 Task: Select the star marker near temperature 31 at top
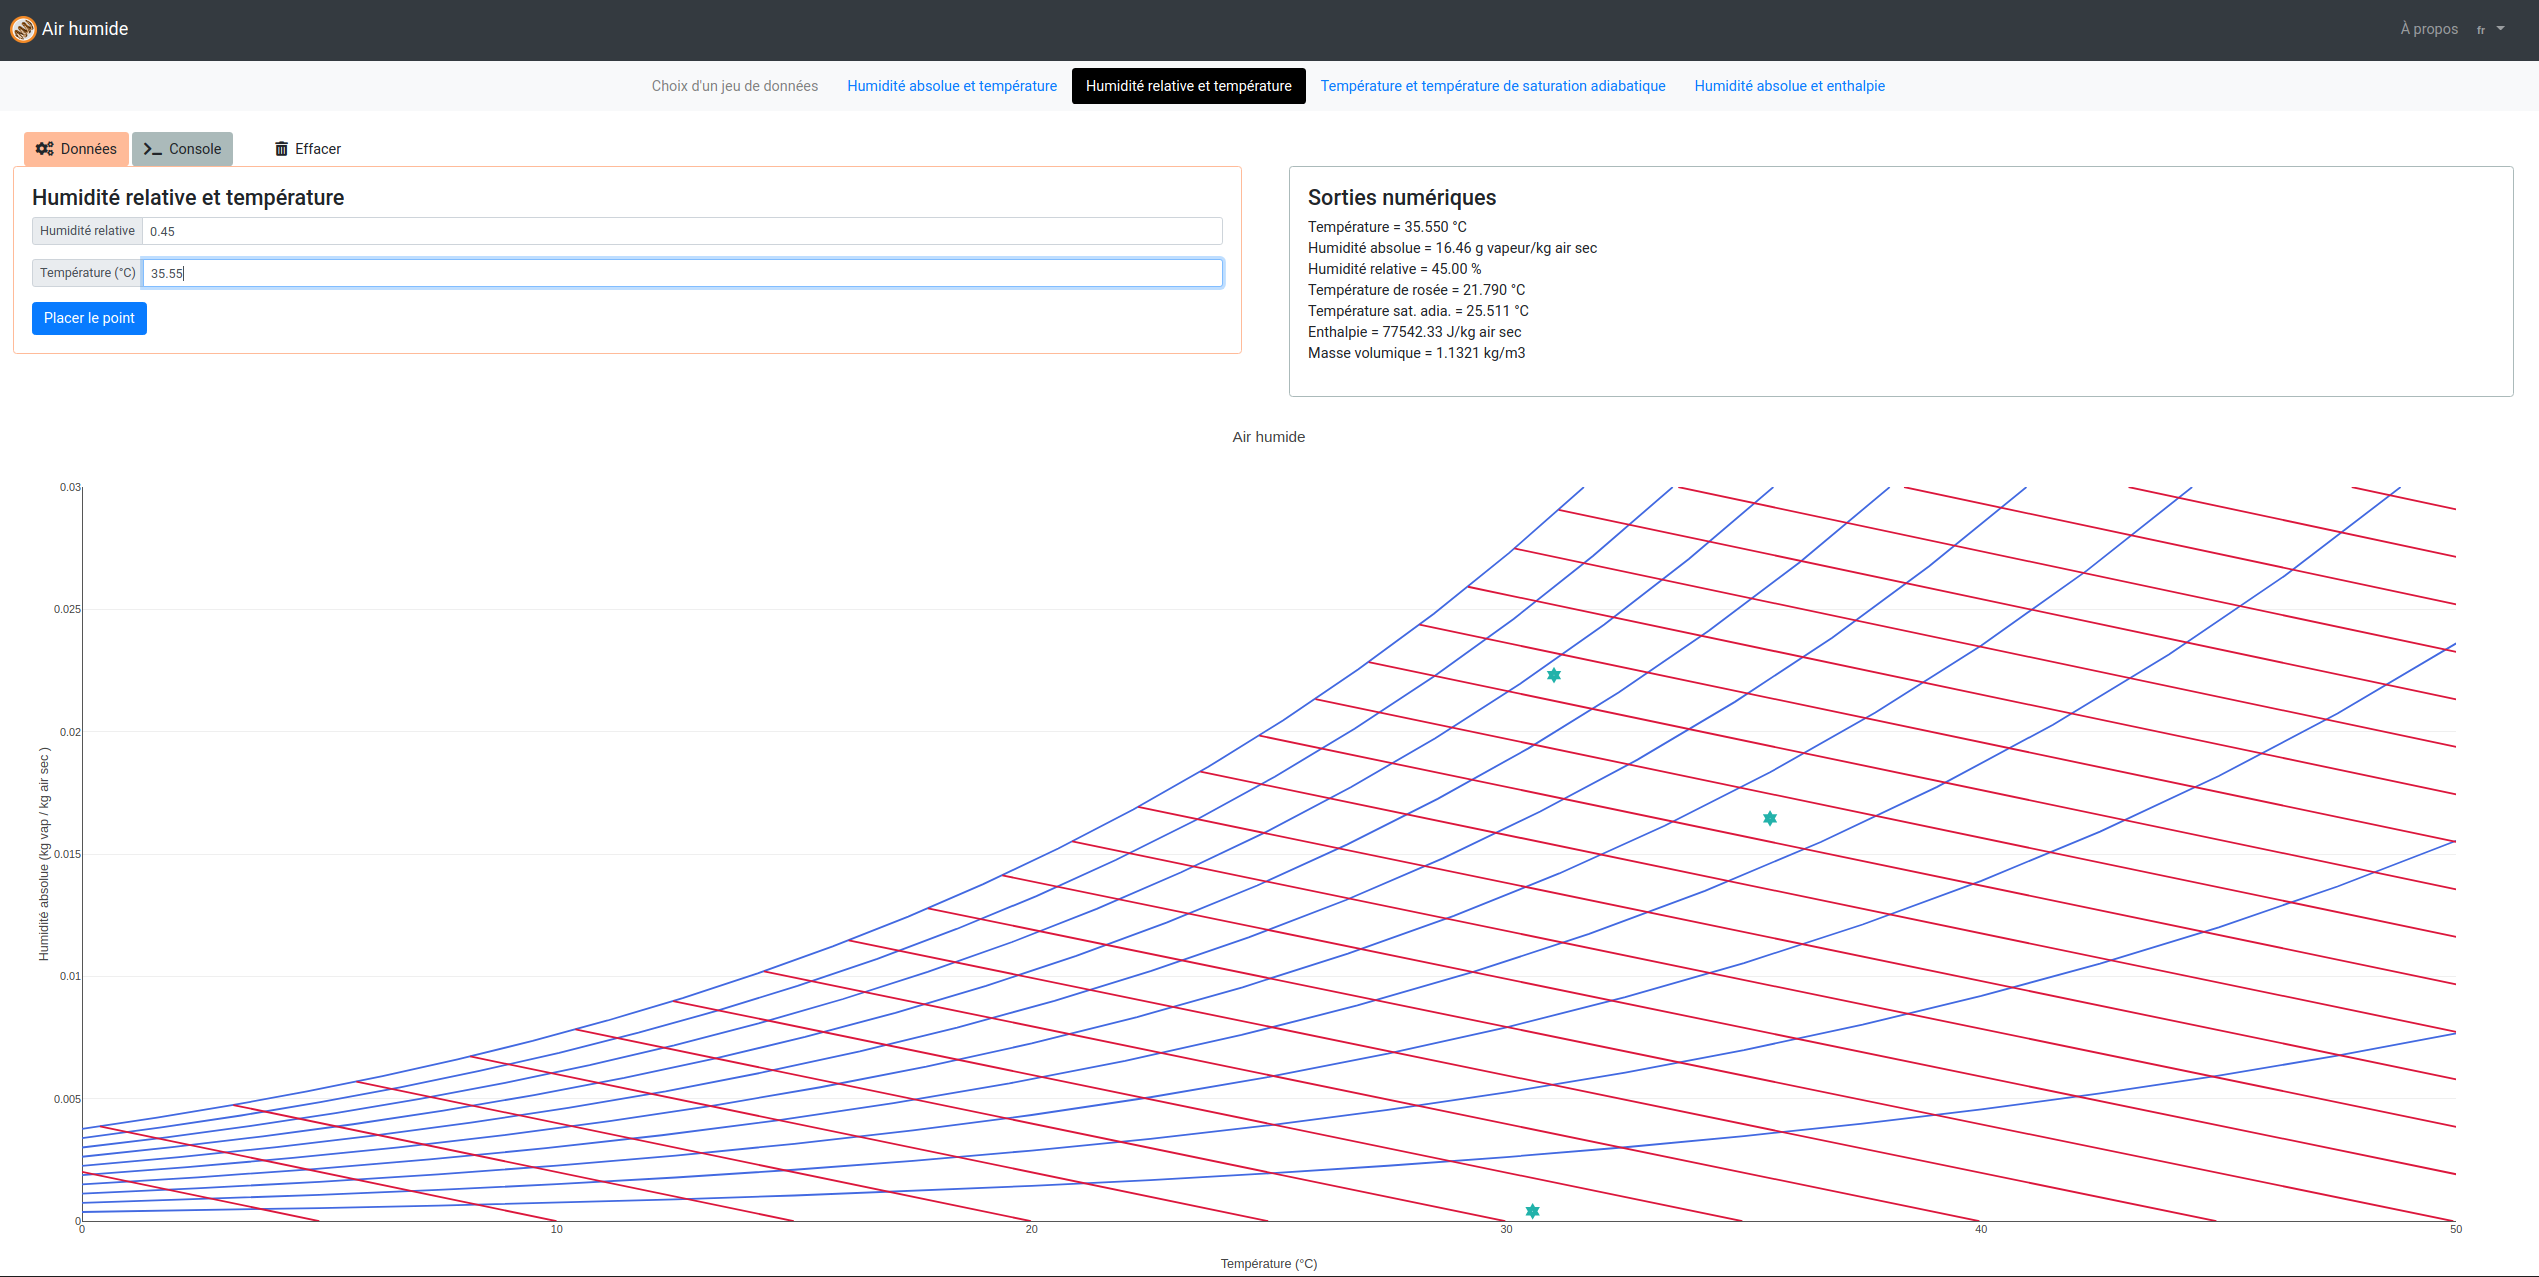[1554, 675]
